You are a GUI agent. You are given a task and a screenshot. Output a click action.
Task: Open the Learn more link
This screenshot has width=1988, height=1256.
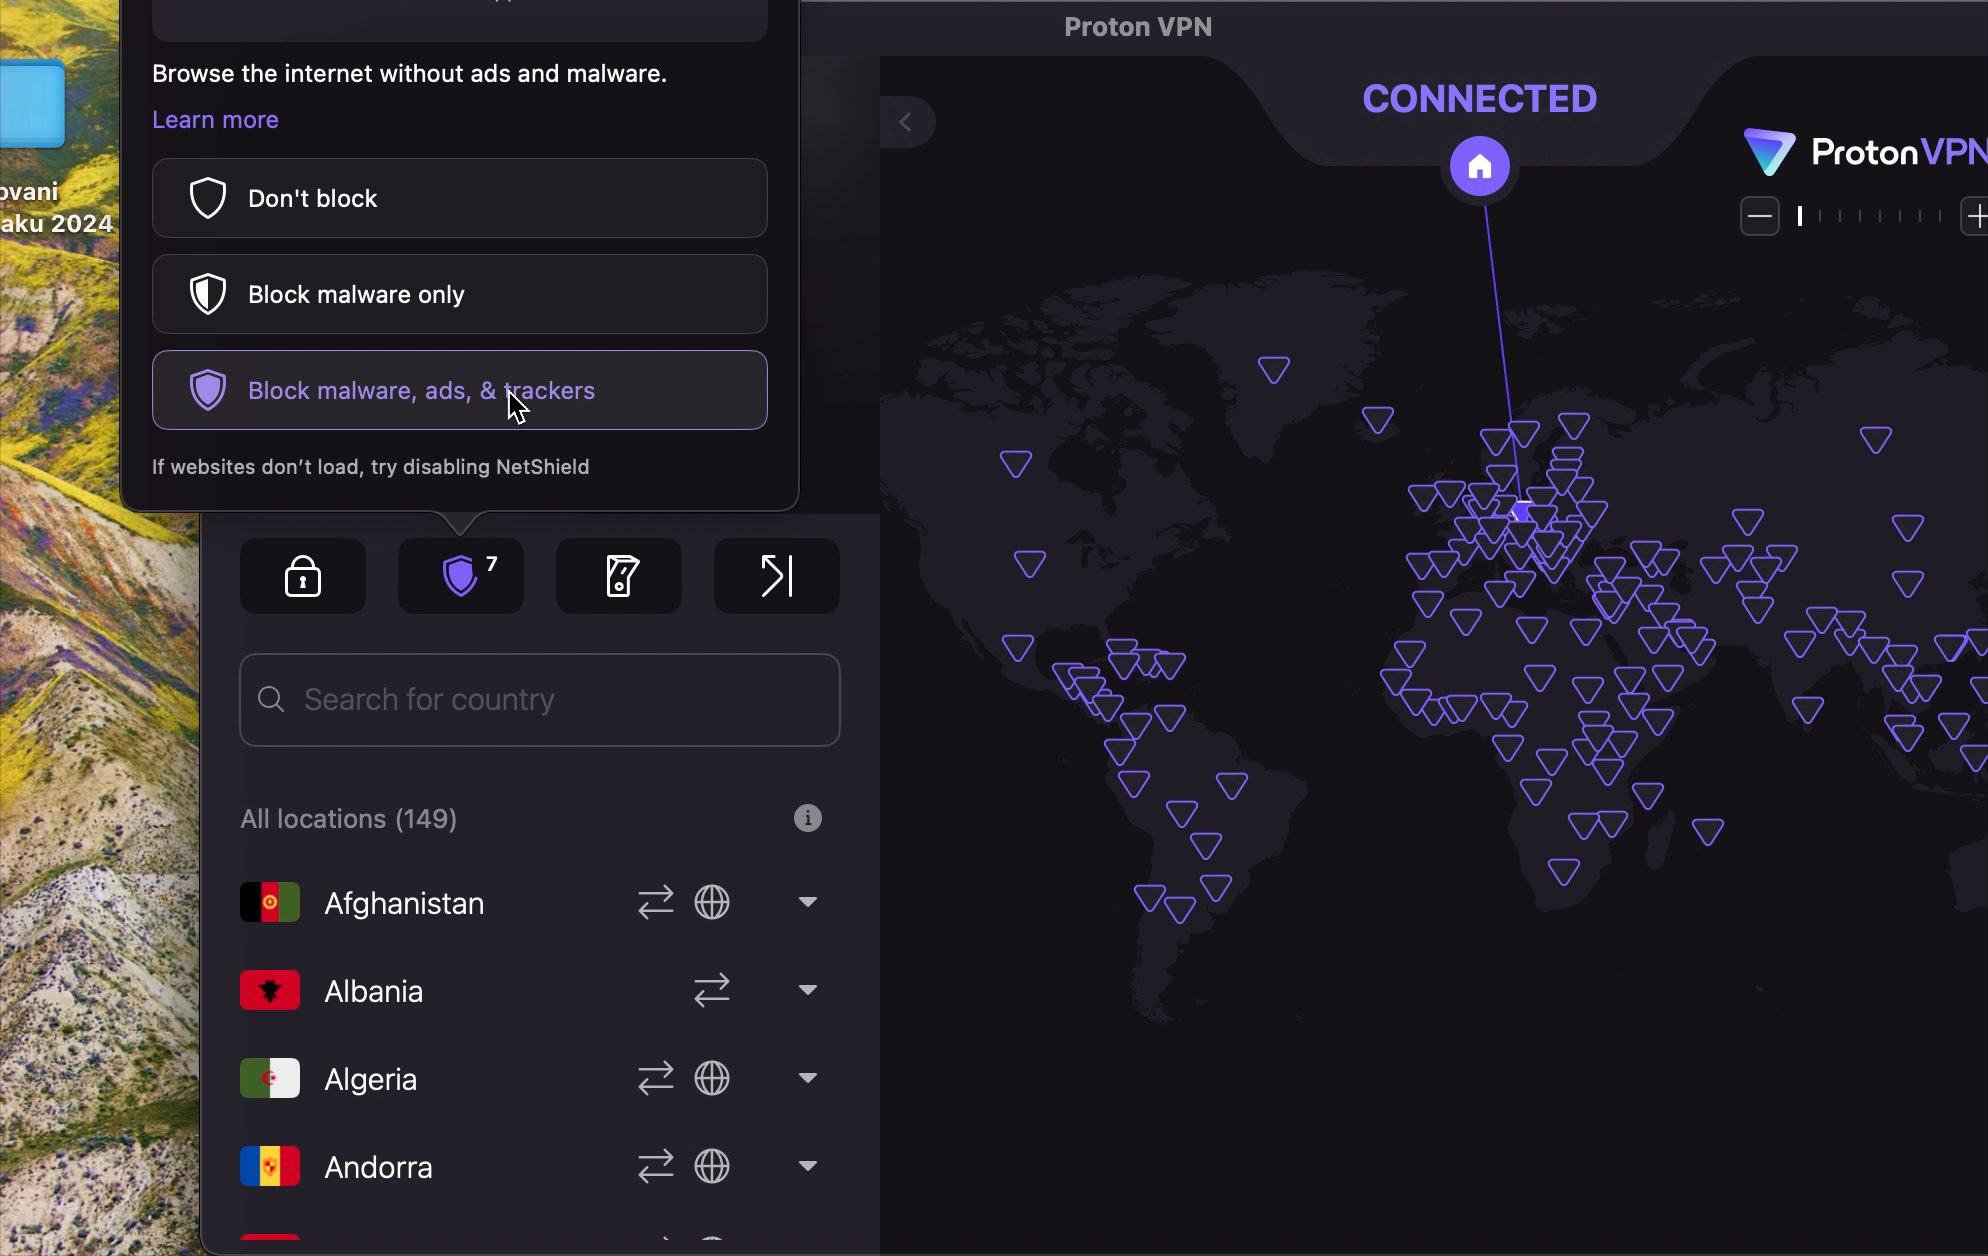(215, 120)
